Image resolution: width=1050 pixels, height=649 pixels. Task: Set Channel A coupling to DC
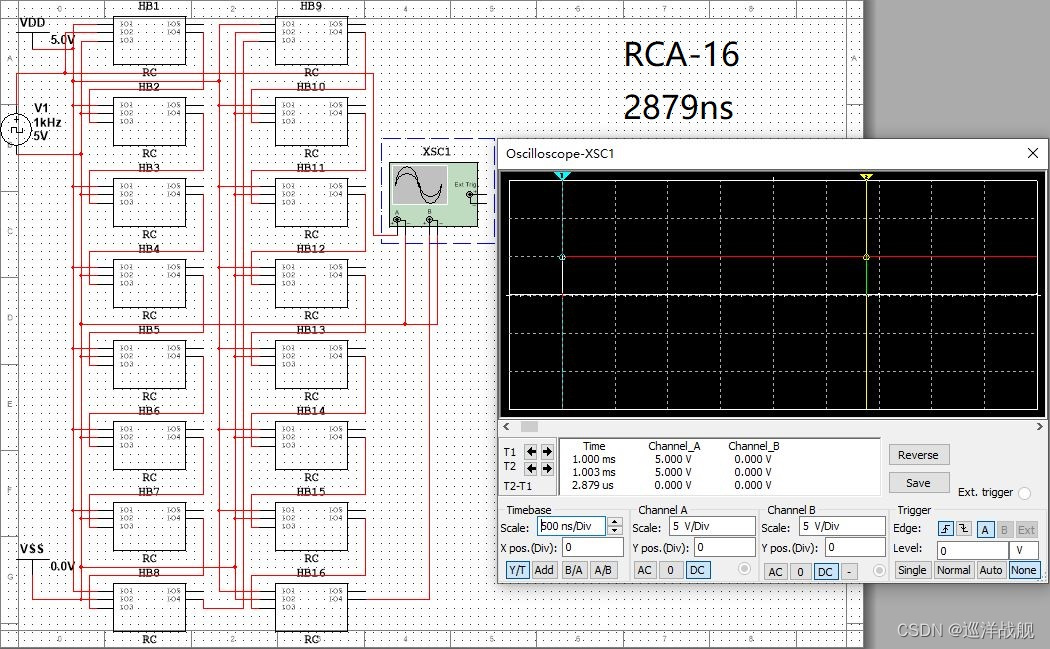click(x=696, y=571)
